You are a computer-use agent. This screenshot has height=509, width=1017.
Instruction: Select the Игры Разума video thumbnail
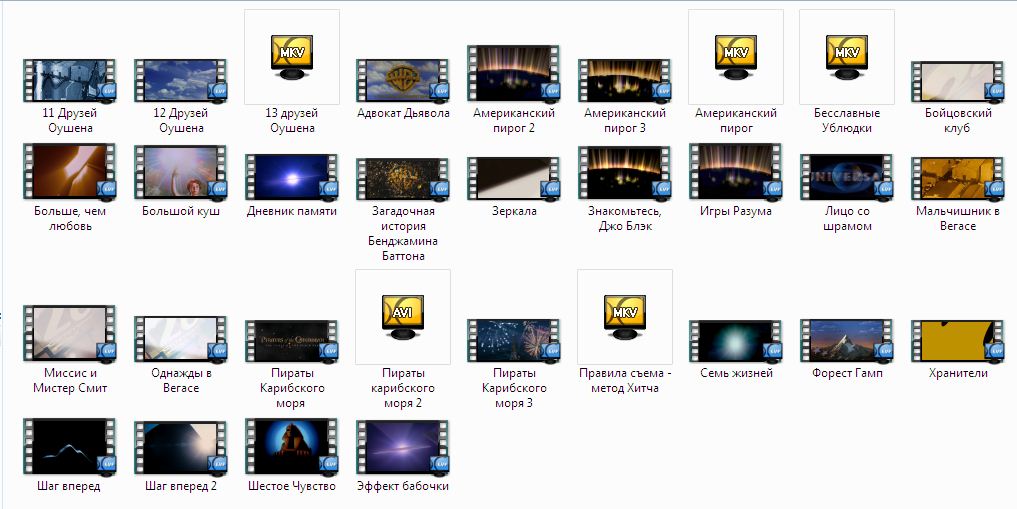736,171
